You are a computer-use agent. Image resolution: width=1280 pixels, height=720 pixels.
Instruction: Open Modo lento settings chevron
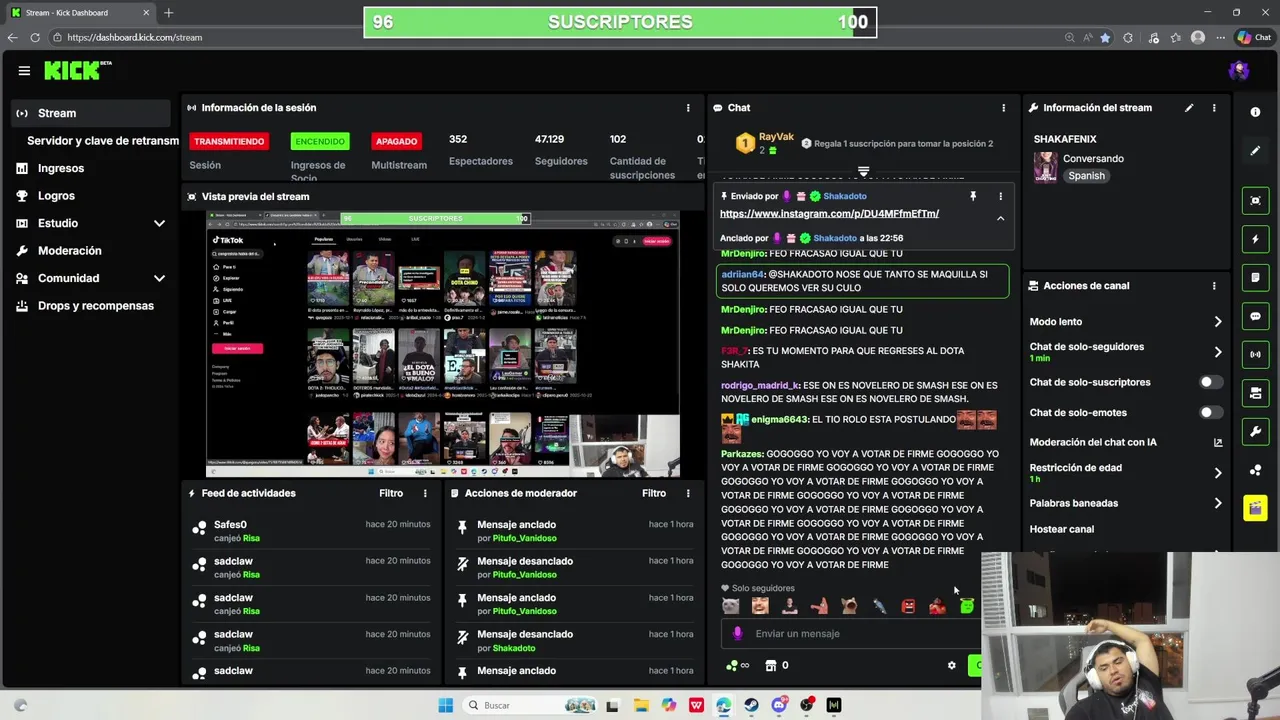pyautogui.click(x=1217, y=322)
